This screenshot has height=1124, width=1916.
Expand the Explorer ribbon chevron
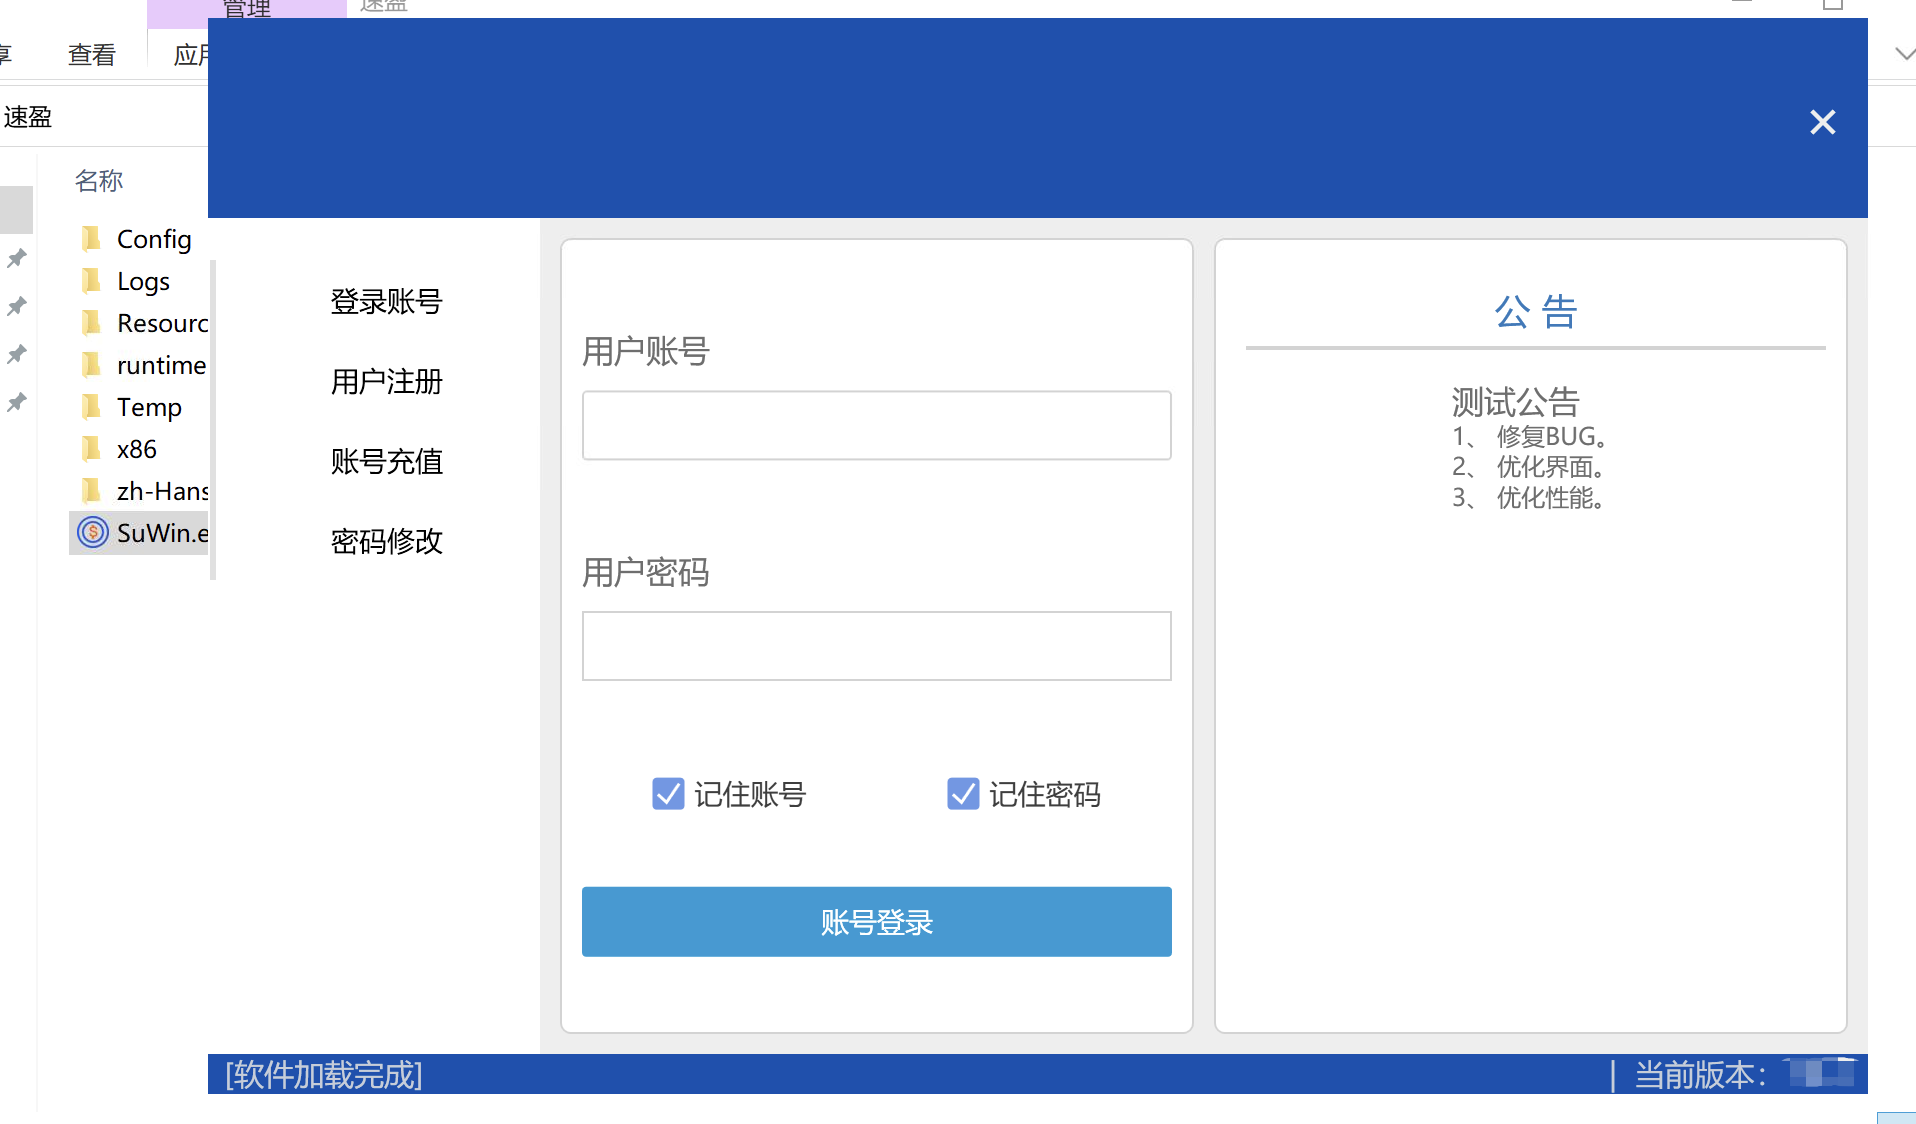pos(1905,54)
